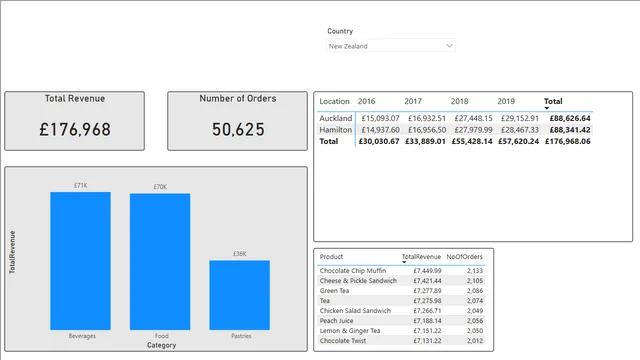Click the Beverages bar in the chart
This screenshot has width=640, height=360.
click(80, 261)
